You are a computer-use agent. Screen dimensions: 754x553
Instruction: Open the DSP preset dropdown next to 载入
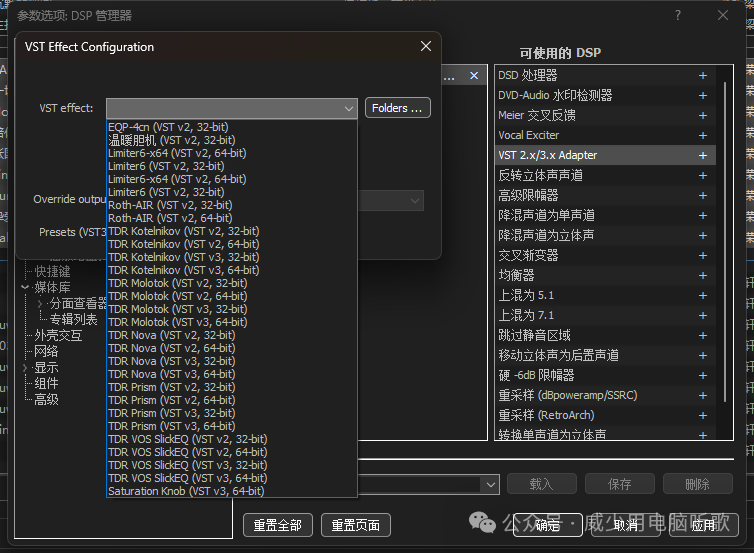click(x=490, y=484)
